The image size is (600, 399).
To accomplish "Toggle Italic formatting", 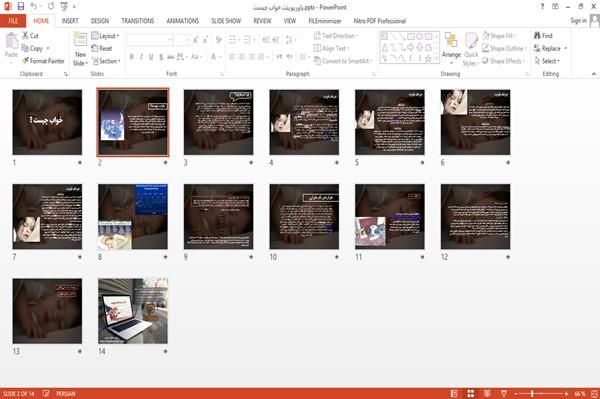I will point(141,57).
